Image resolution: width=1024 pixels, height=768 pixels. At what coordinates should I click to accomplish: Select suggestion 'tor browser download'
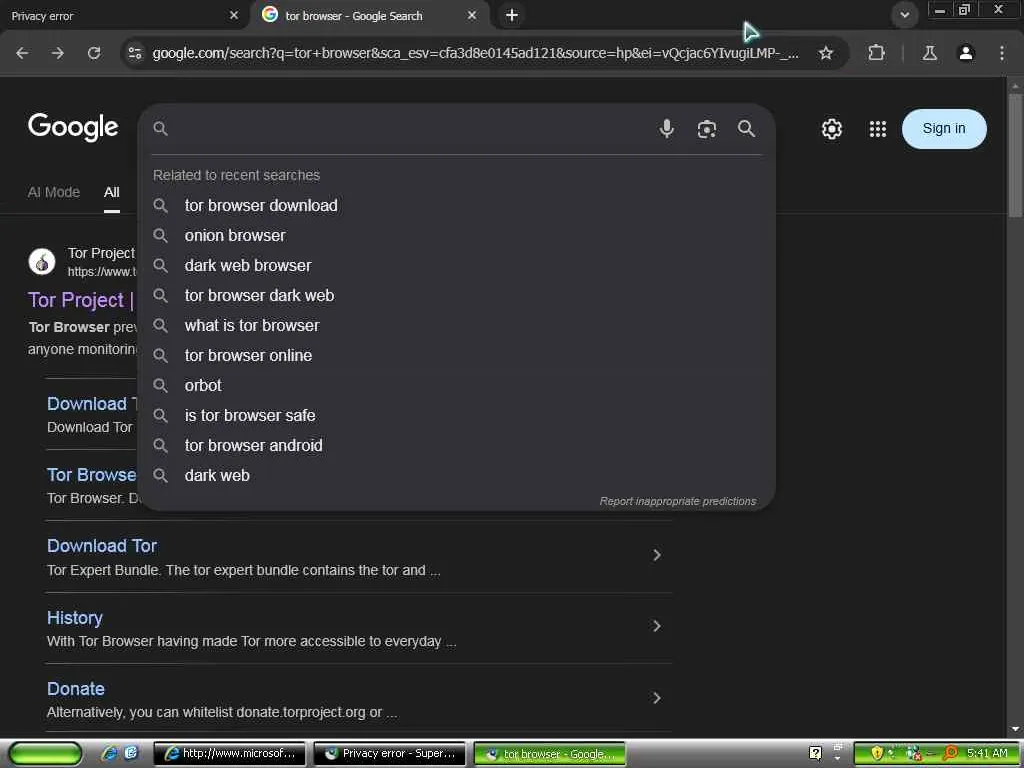(456, 205)
